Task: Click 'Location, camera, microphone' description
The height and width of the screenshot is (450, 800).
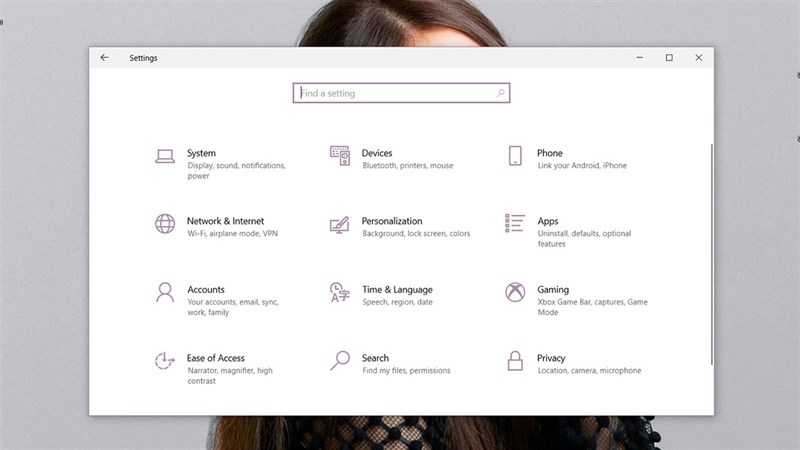Action: pyautogui.click(x=589, y=370)
